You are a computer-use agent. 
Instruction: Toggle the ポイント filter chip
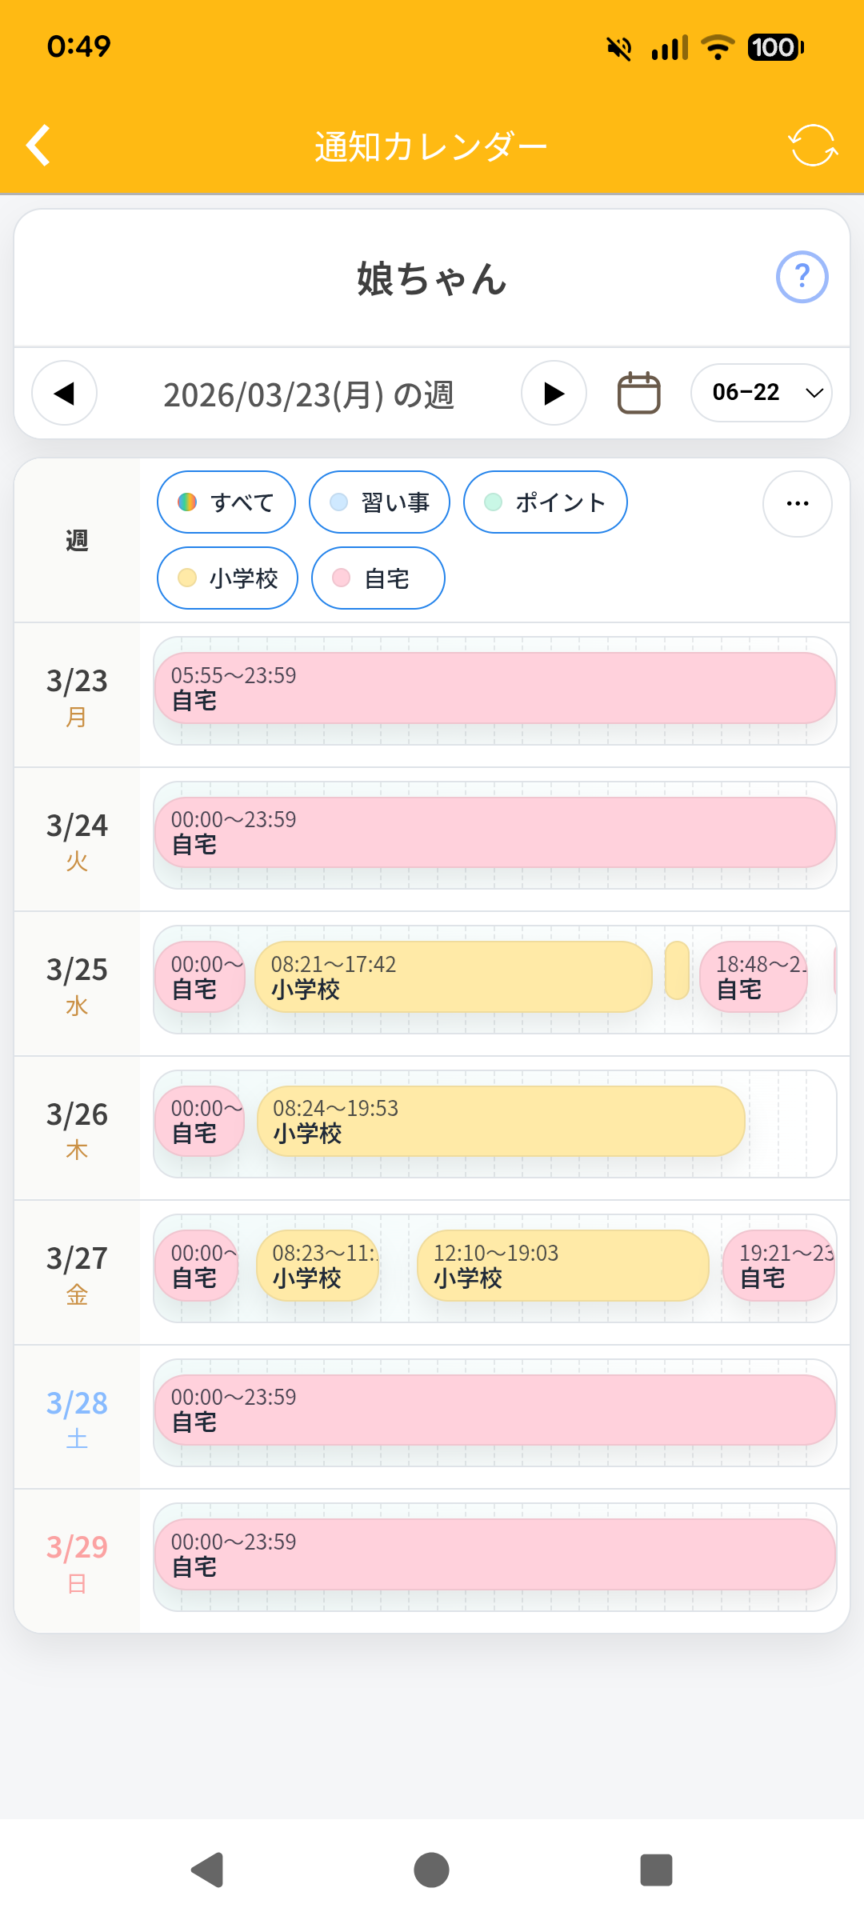click(x=545, y=502)
